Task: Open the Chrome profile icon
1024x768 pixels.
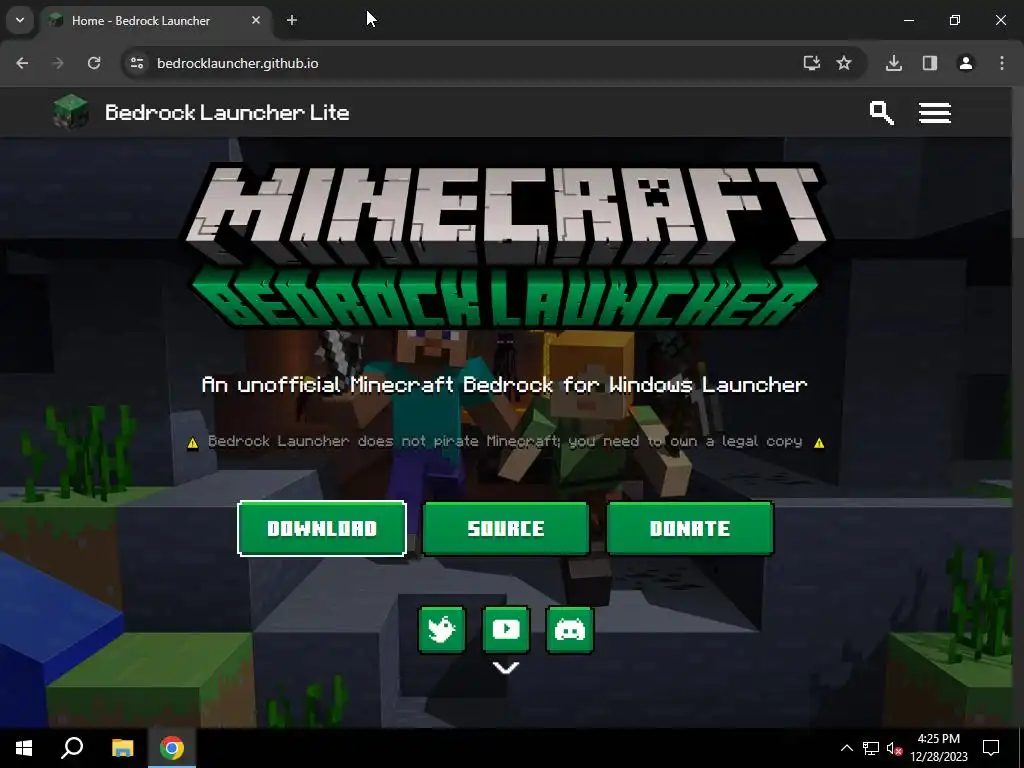Action: pos(966,63)
